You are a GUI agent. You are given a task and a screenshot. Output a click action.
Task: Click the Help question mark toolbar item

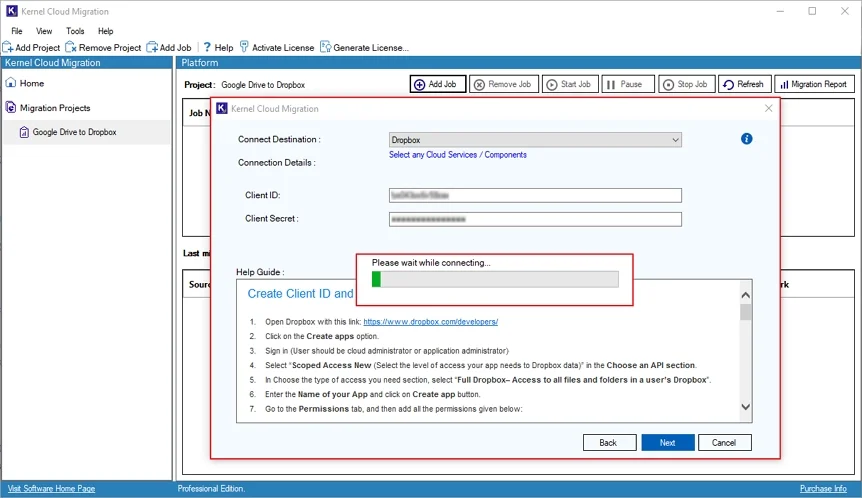218,48
